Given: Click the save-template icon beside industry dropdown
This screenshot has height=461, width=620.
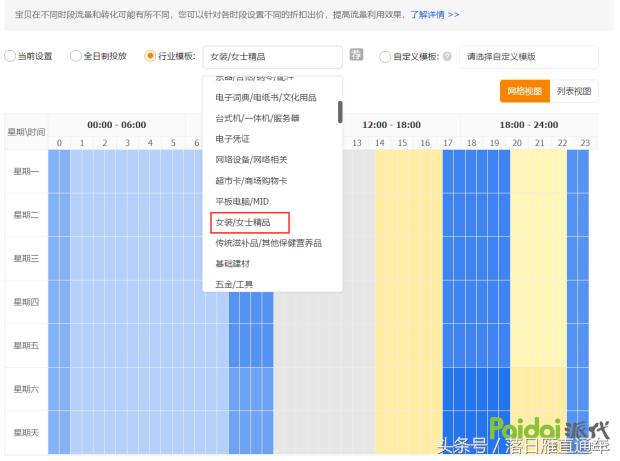Looking at the screenshot, I should click(356, 55).
